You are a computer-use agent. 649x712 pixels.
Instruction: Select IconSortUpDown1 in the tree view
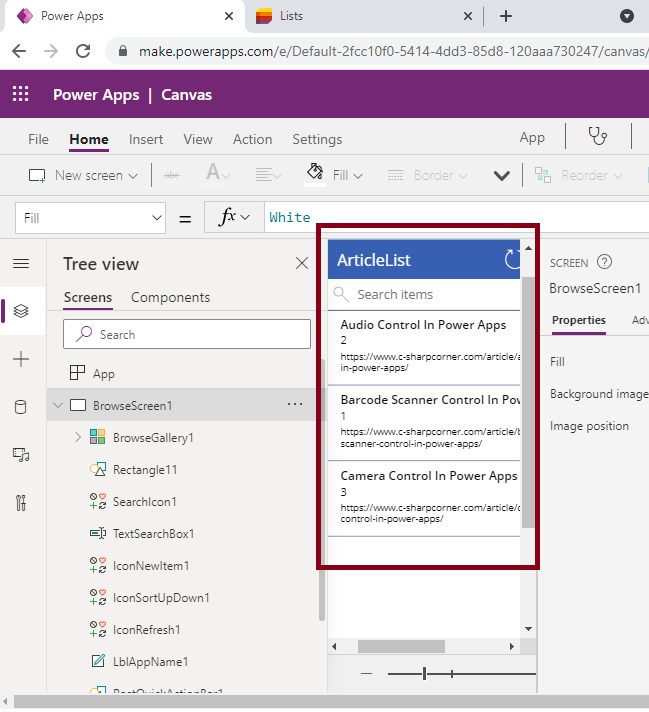click(161, 598)
